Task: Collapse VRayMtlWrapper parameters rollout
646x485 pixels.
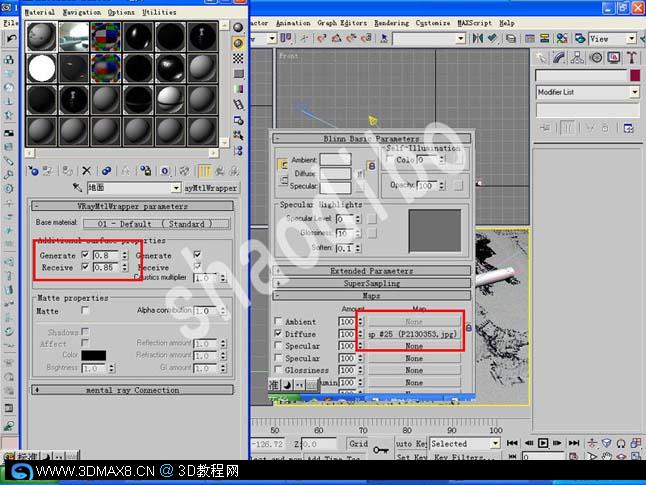Action: point(132,206)
